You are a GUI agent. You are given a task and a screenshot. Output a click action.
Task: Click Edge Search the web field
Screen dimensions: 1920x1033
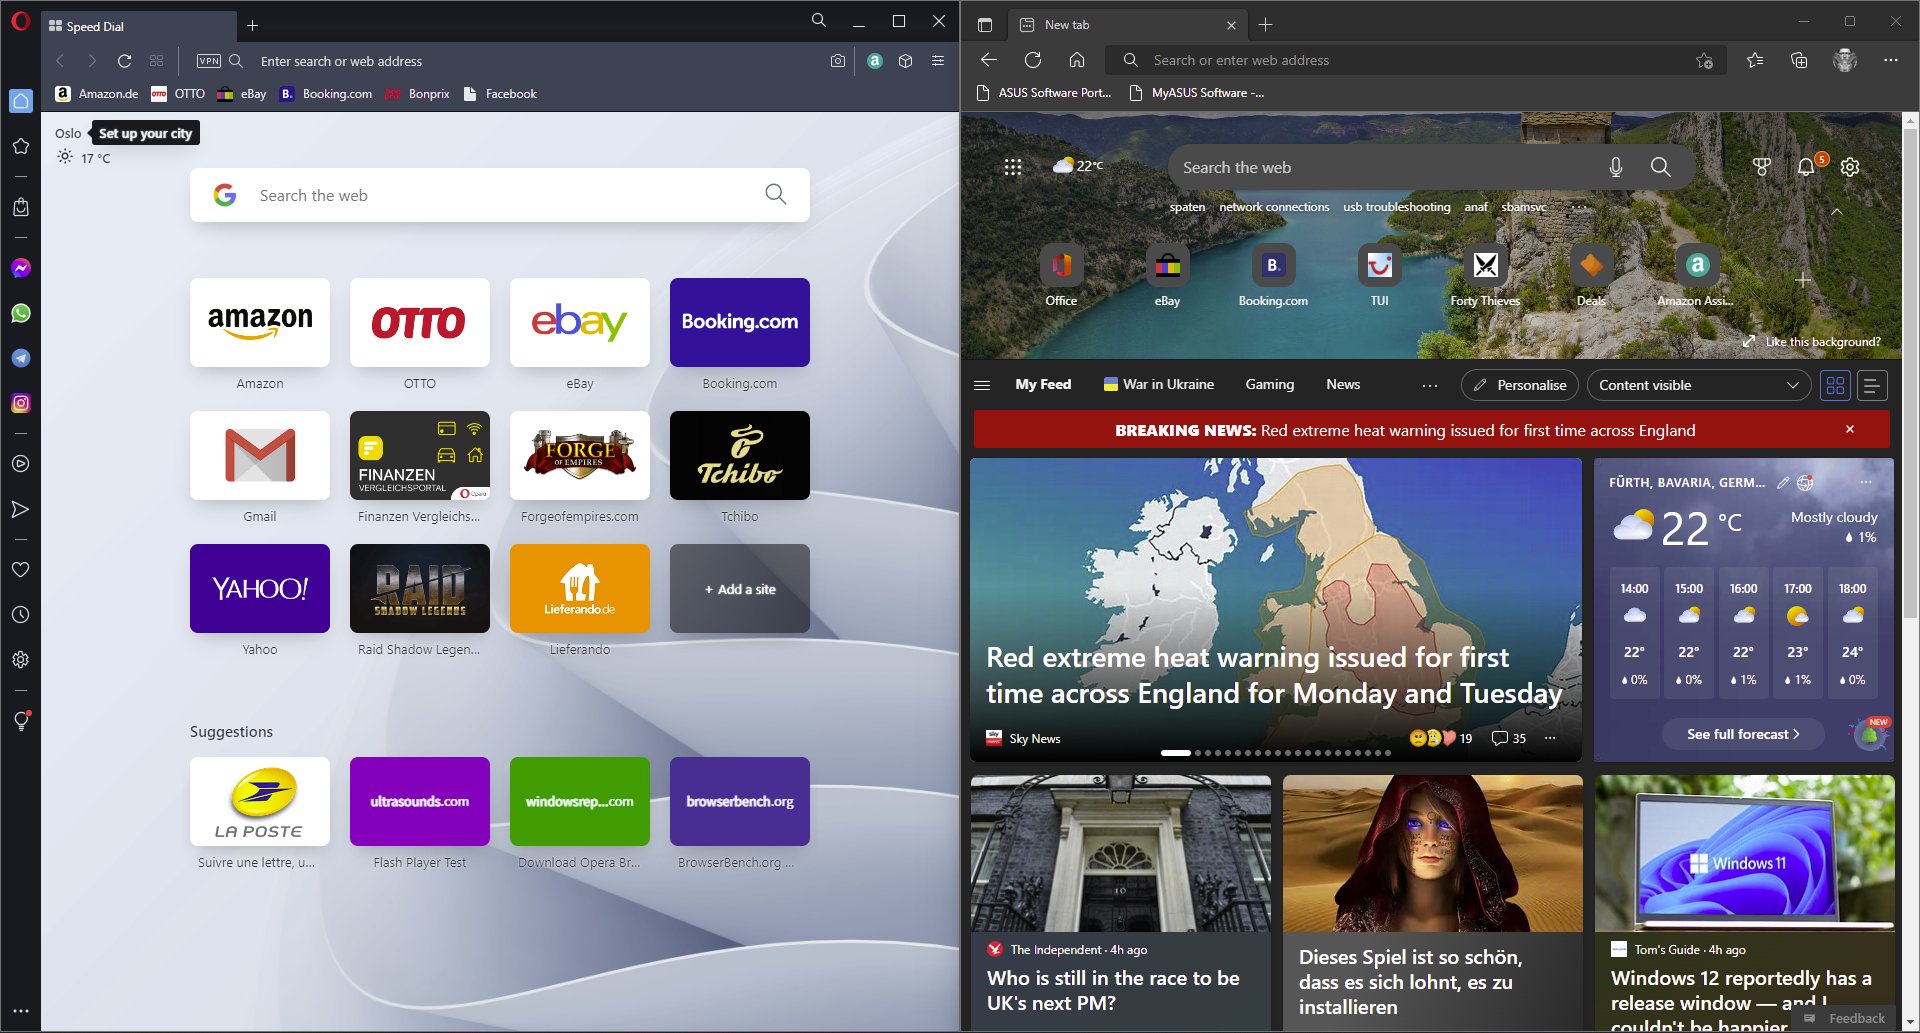1430,167
